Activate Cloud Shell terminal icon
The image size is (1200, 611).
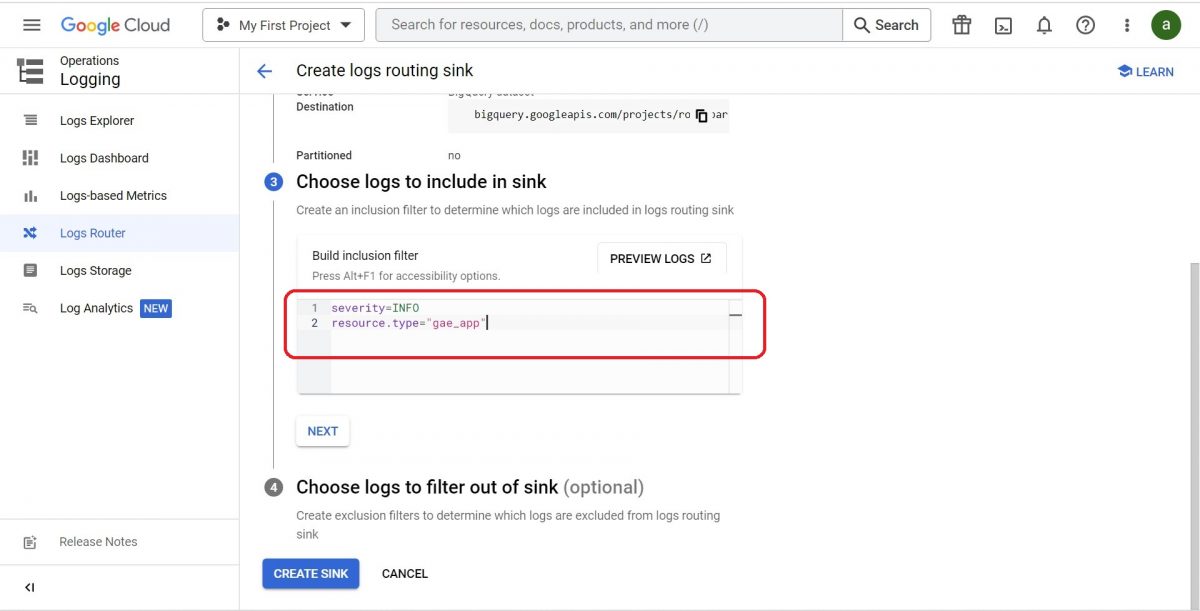click(1003, 25)
